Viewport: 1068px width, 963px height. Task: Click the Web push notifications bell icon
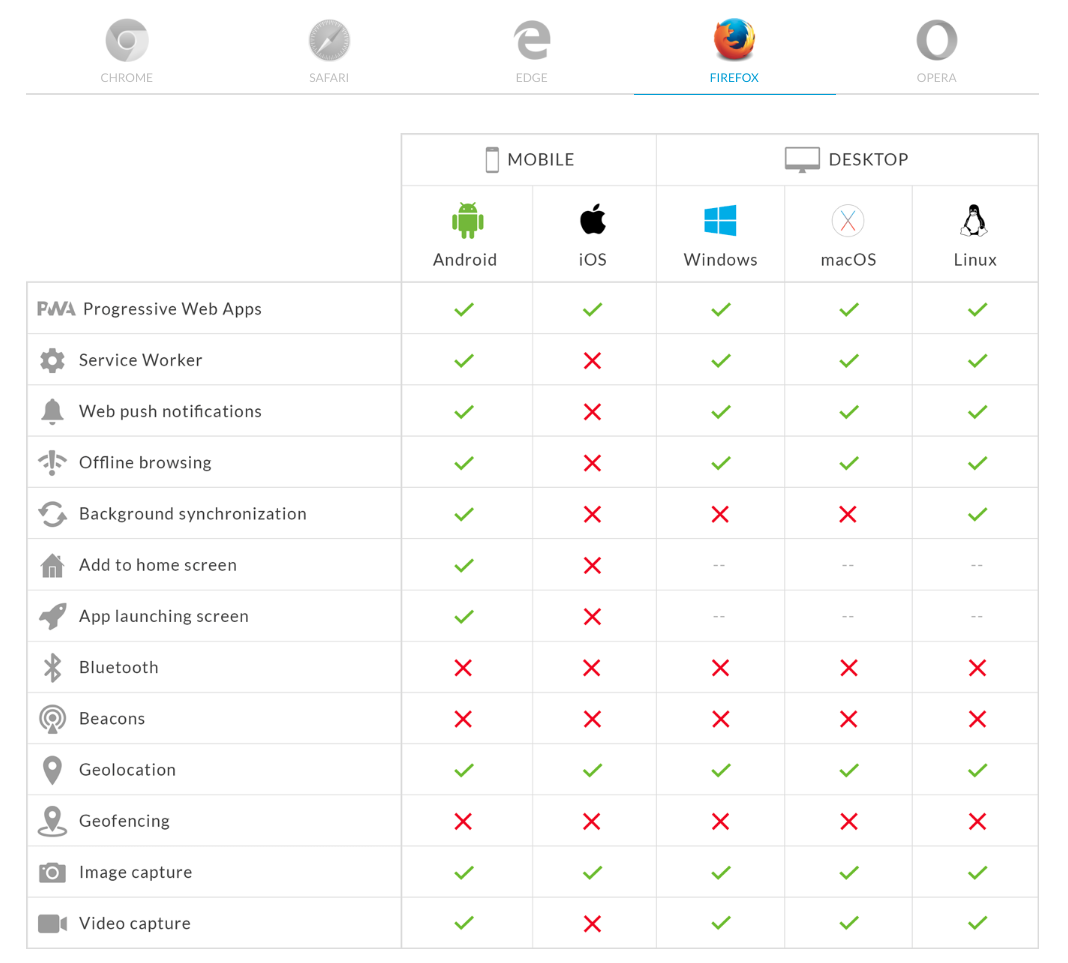[x=52, y=412]
